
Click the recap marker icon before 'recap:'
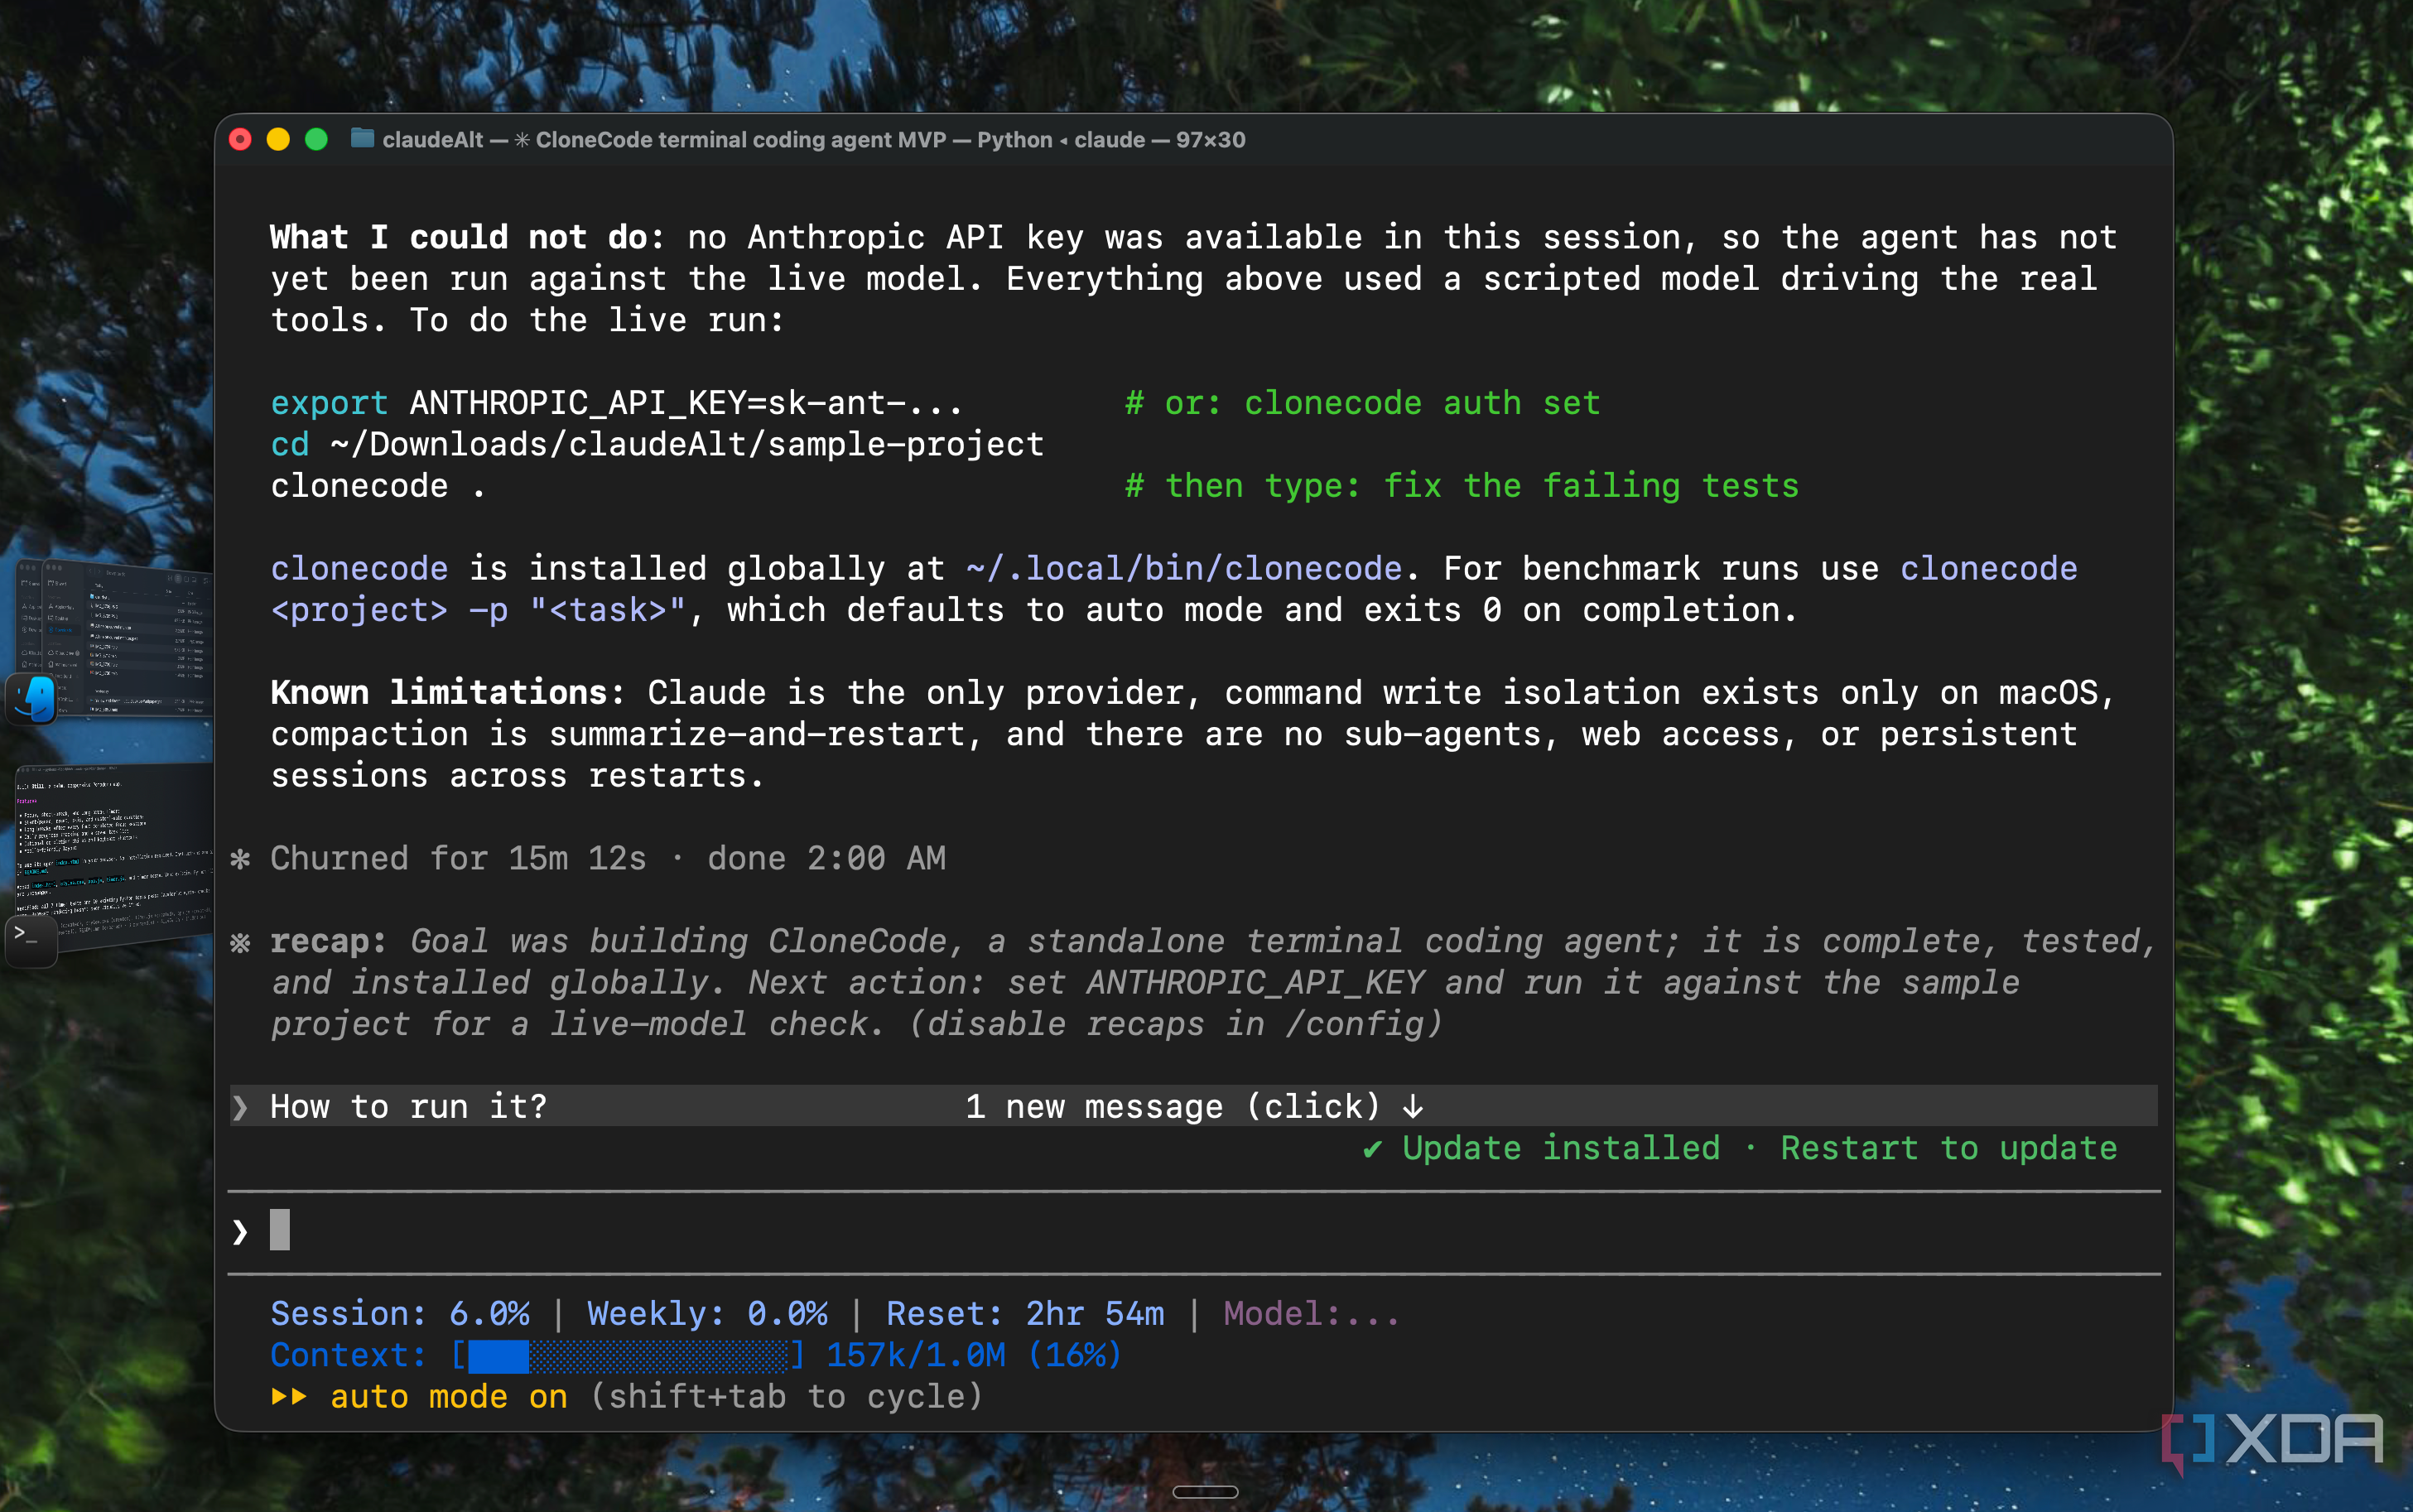pos(240,942)
